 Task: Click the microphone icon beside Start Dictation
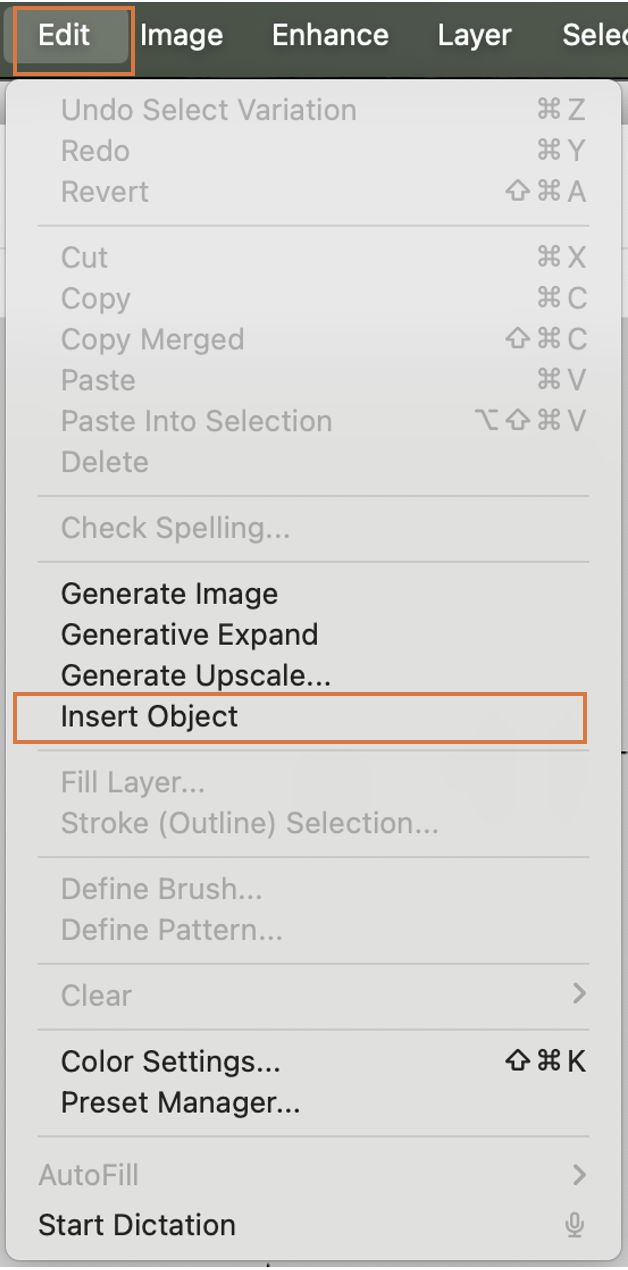(x=575, y=1225)
